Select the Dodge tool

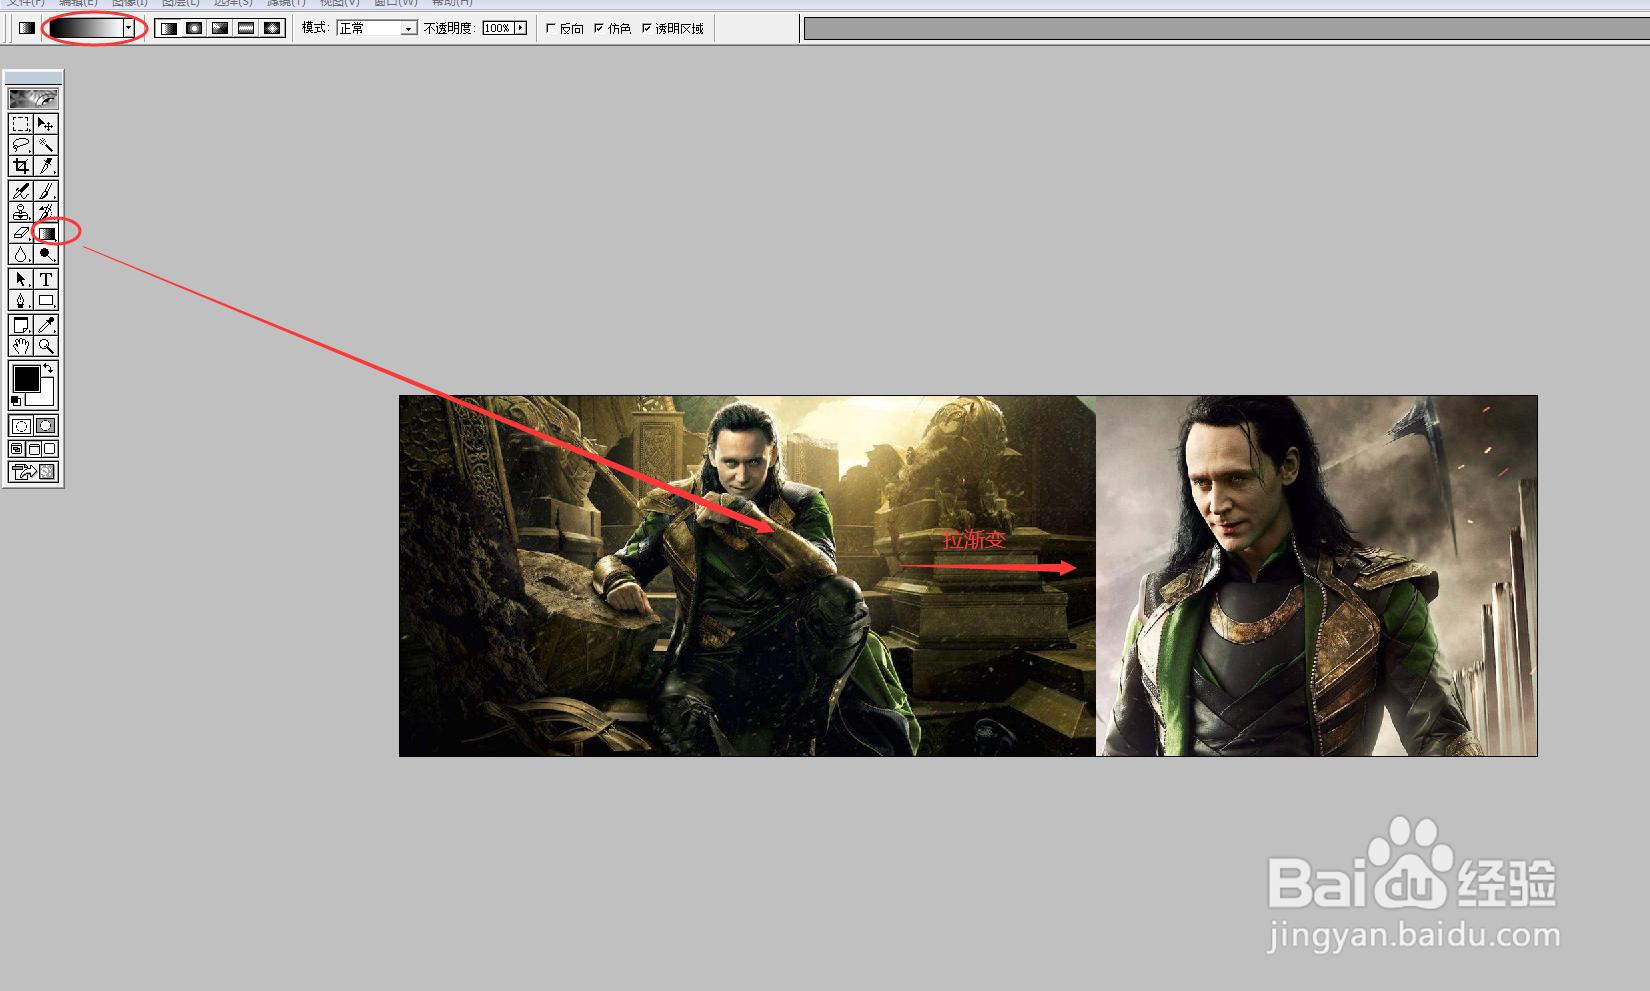coord(46,254)
